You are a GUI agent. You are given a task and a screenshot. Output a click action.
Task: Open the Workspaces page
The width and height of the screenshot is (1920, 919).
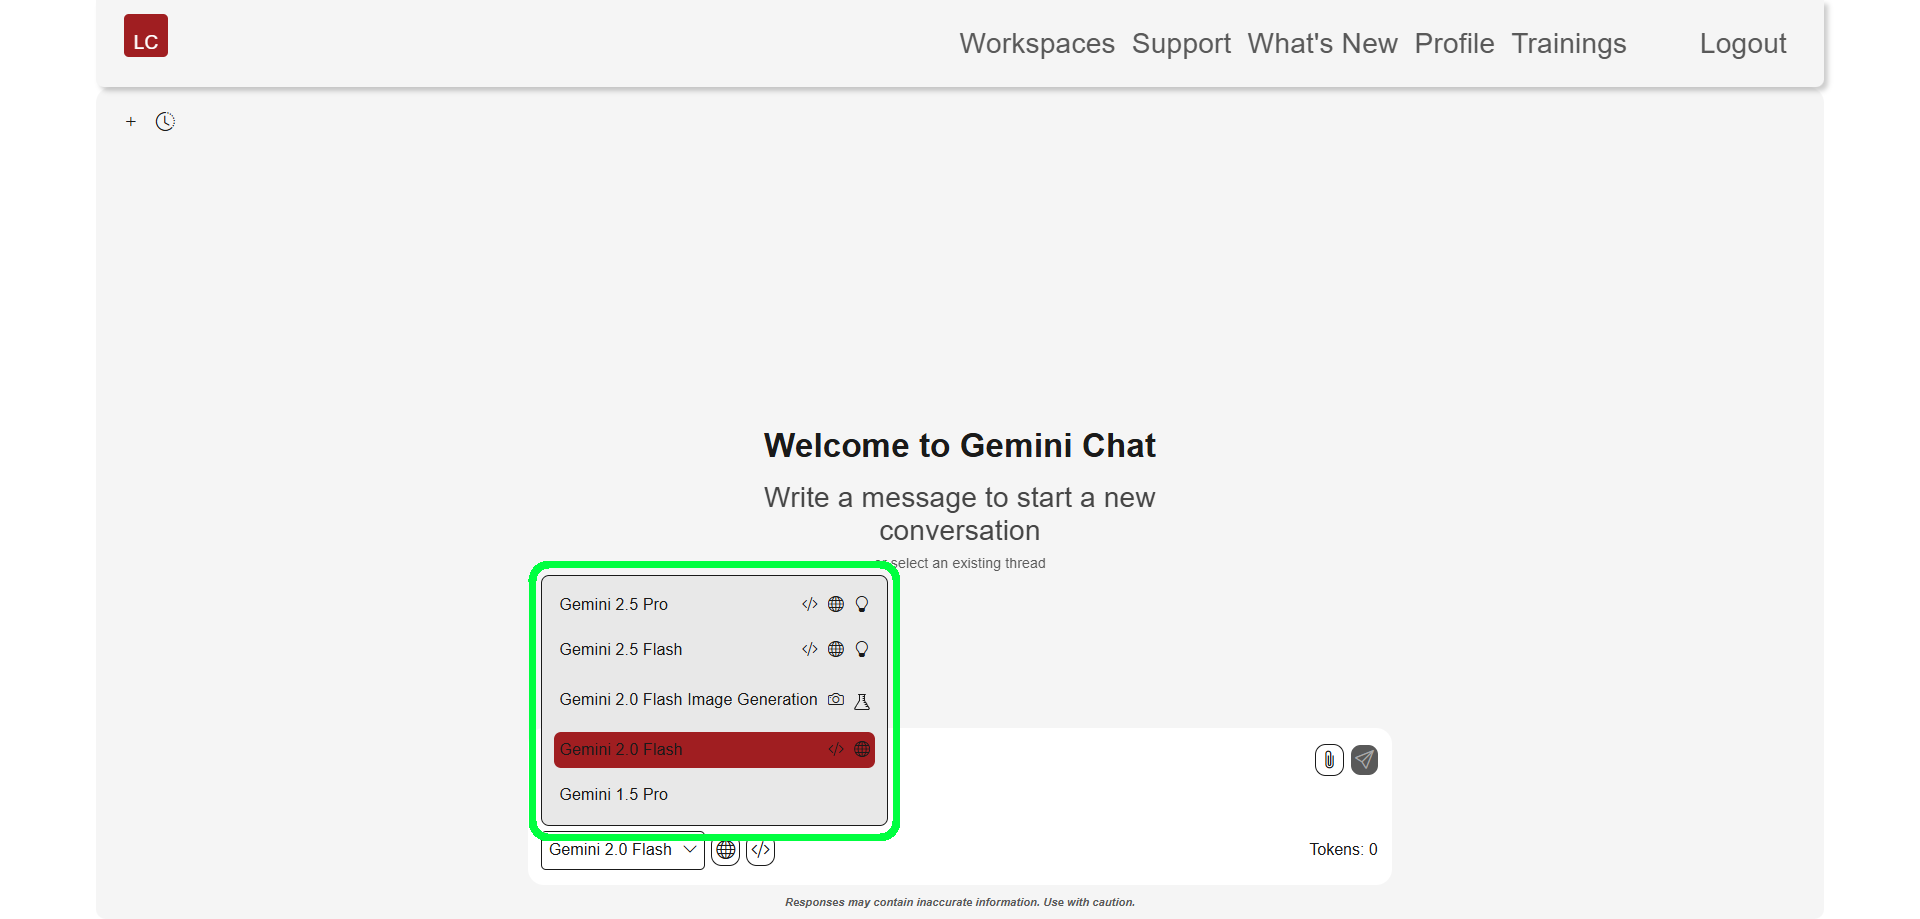[x=1037, y=44]
